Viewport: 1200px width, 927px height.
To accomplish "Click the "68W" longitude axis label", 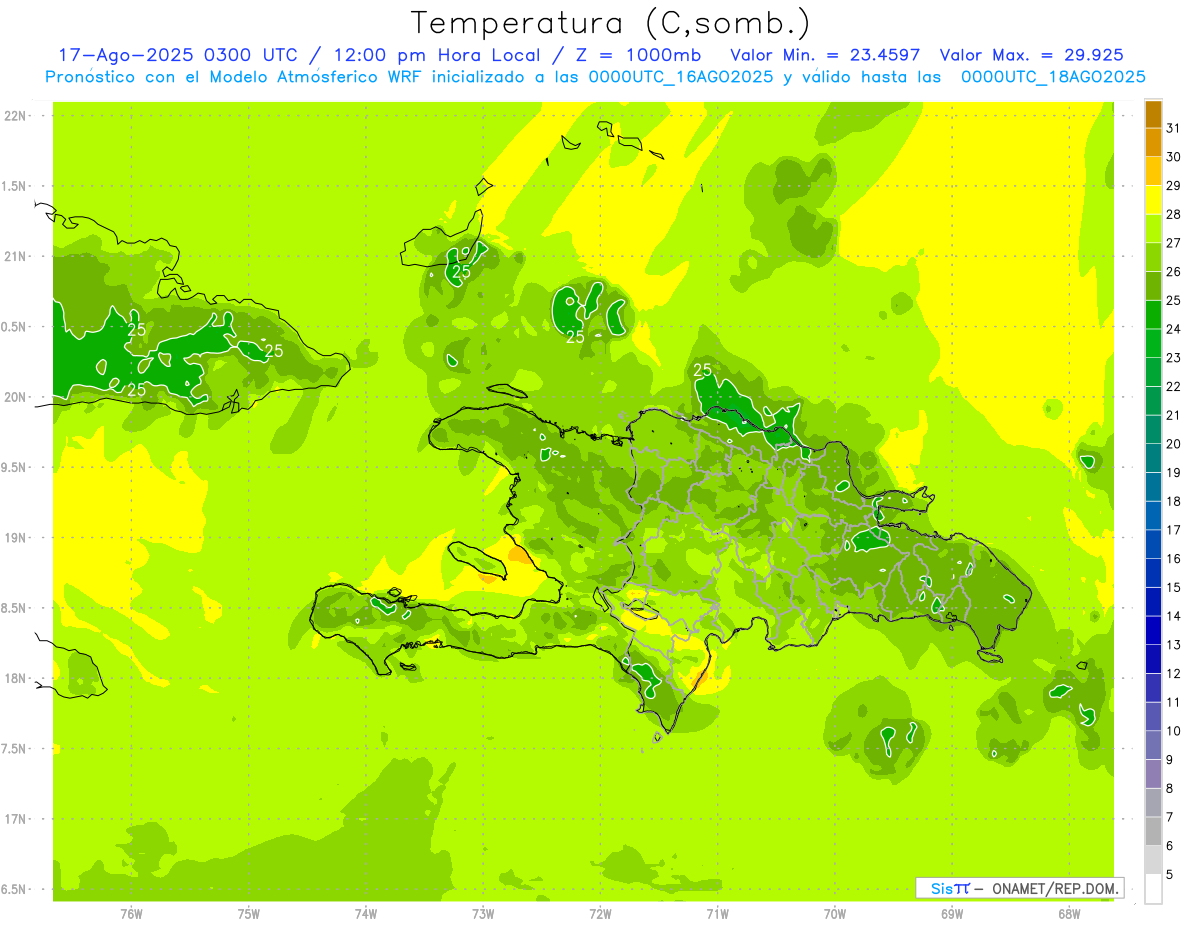I will click(x=1068, y=913).
